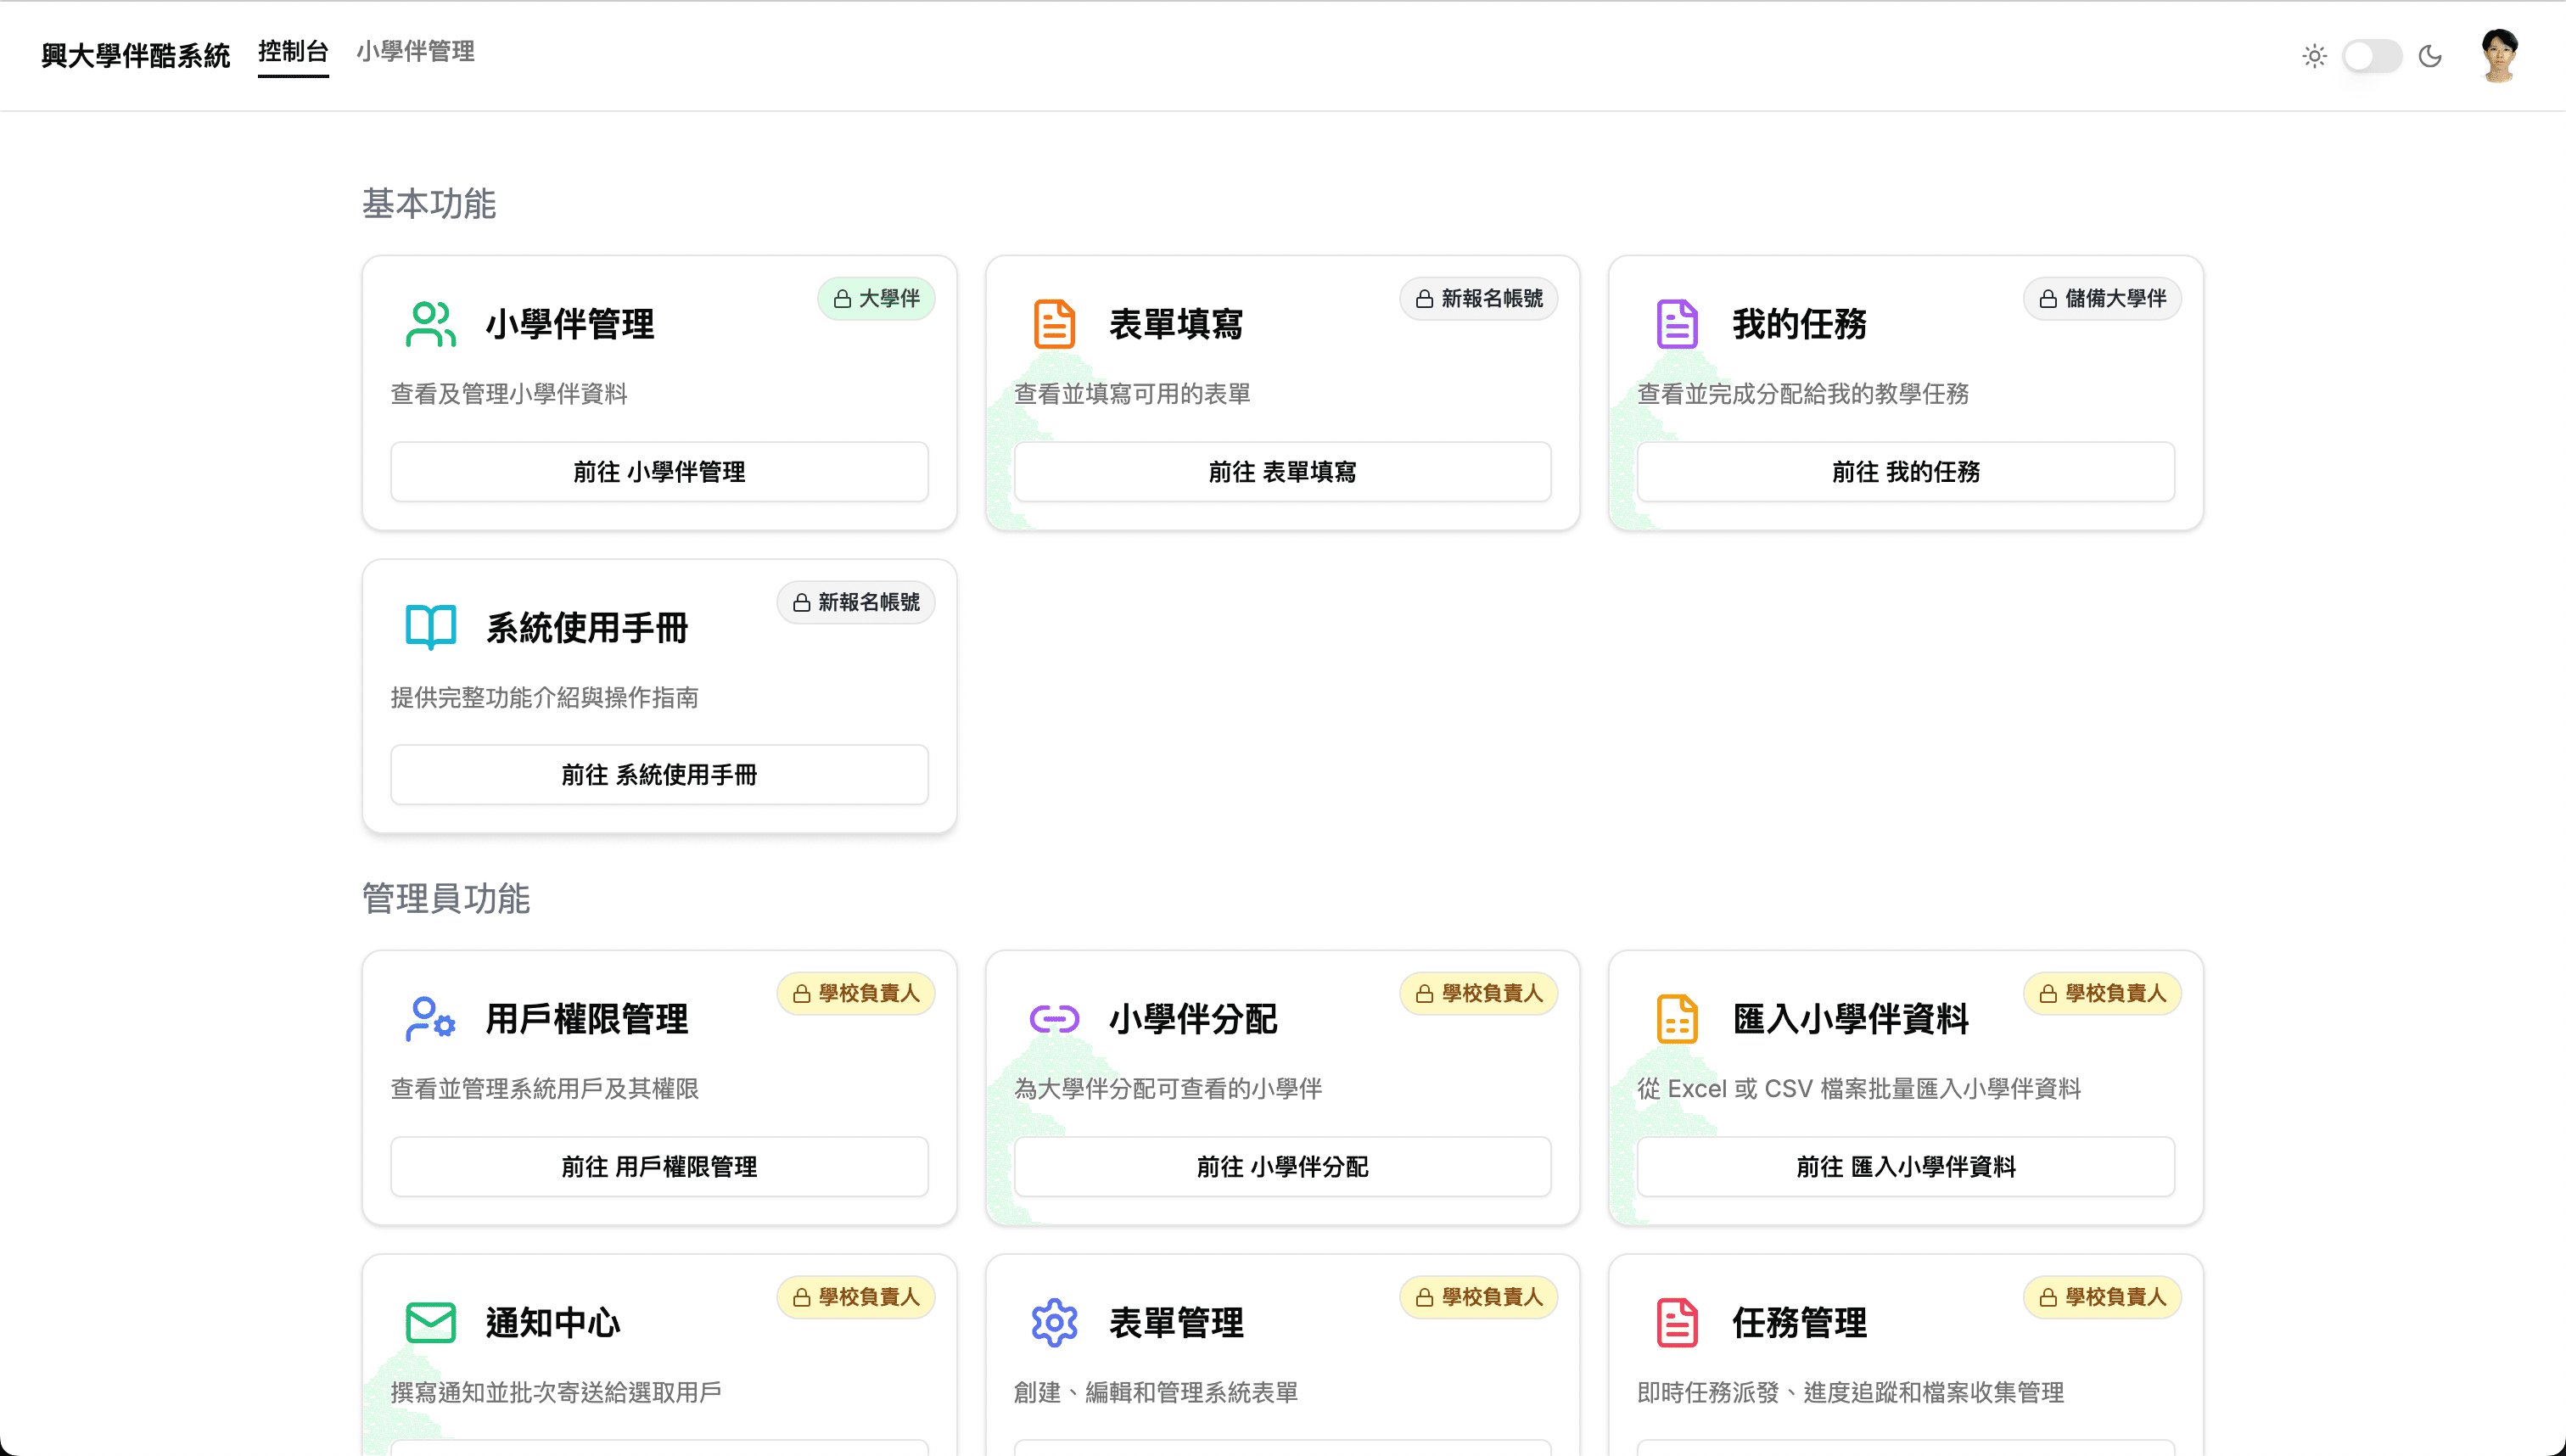Open the 系統使用手冊 book icon

click(430, 626)
